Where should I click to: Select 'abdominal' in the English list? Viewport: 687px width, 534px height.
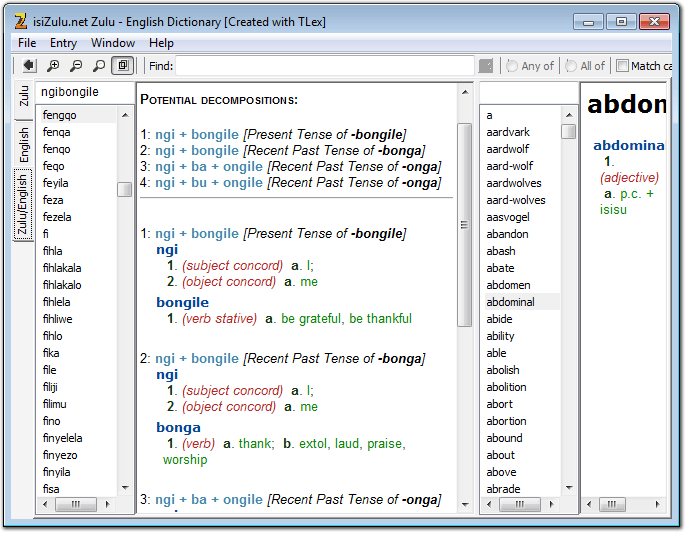(510, 302)
